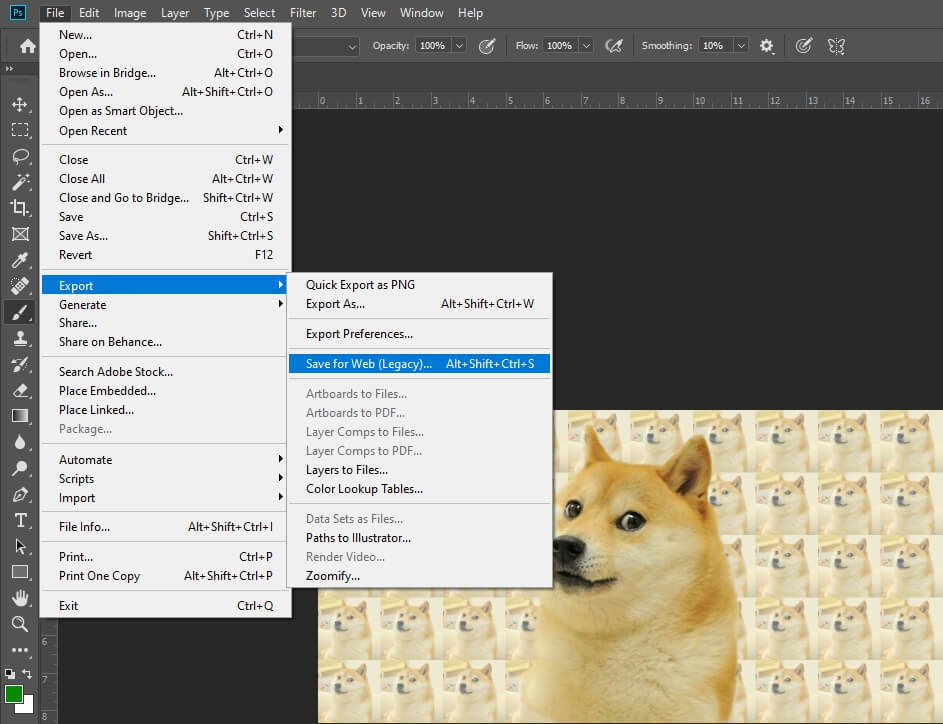Select the Rectangle shape tool
This screenshot has height=724, width=943.
point(20,572)
